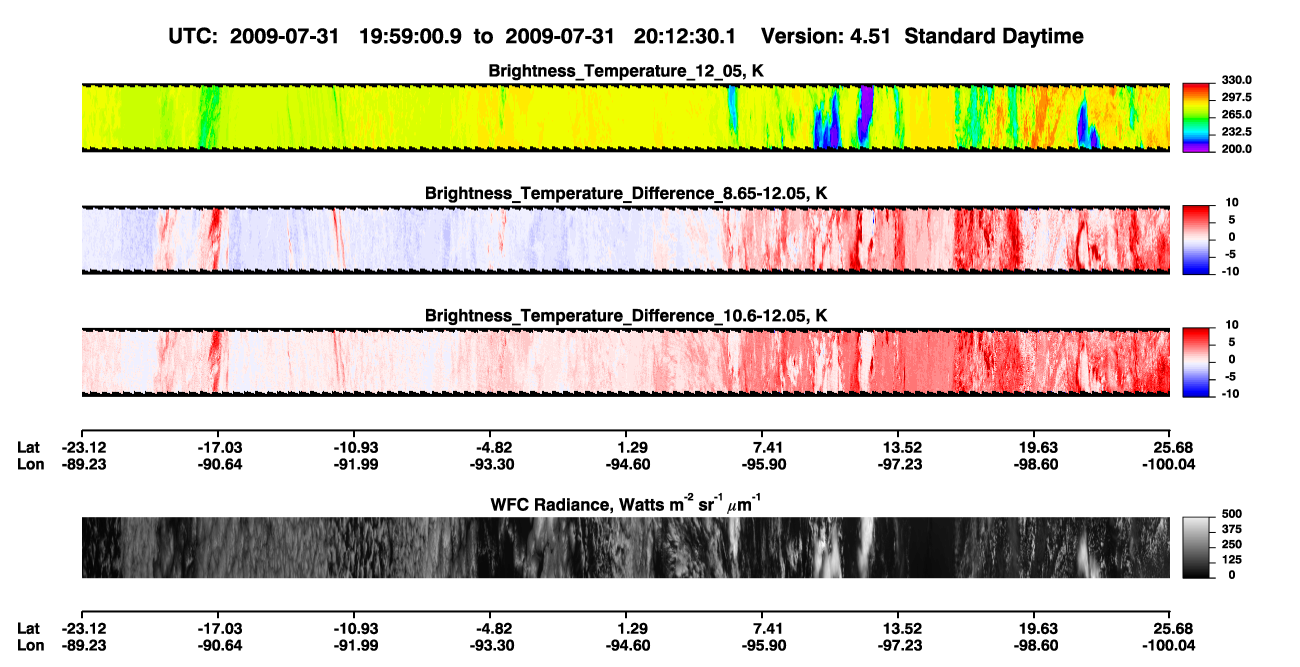Click longitude '-98.60' beneath the WFC Radiance image
The width and height of the screenshot is (1300, 667).
click(1037, 644)
